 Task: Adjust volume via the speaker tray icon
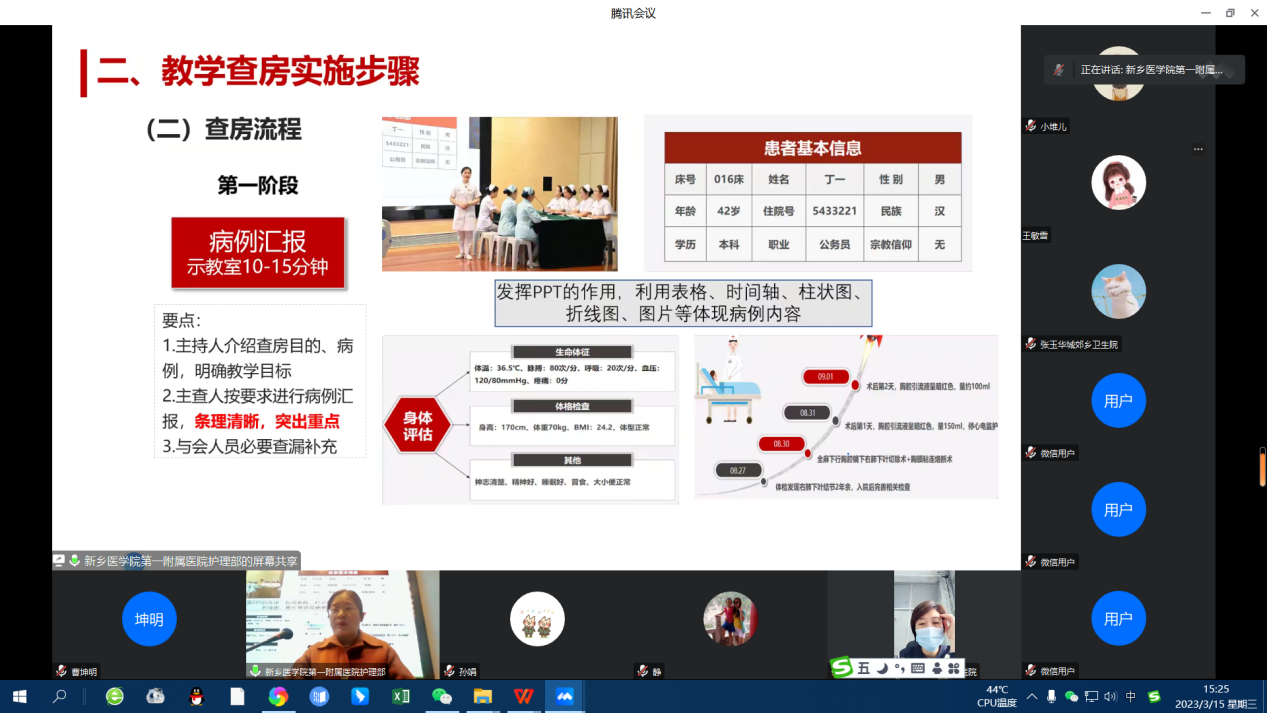click(x=1111, y=696)
